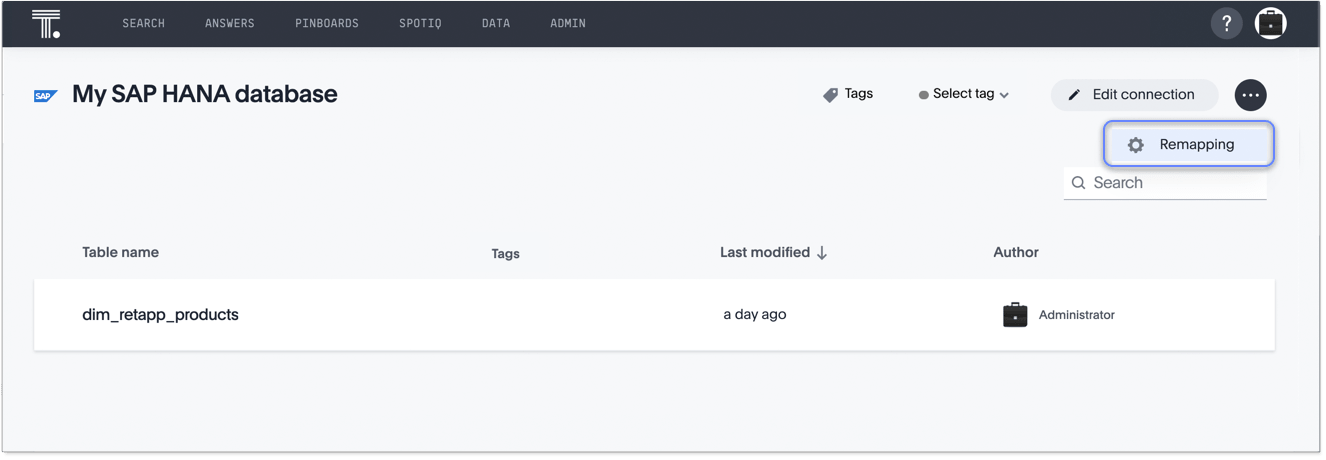
Task: Click the Administrator author briefcase icon
Action: click(x=1015, y=315)
